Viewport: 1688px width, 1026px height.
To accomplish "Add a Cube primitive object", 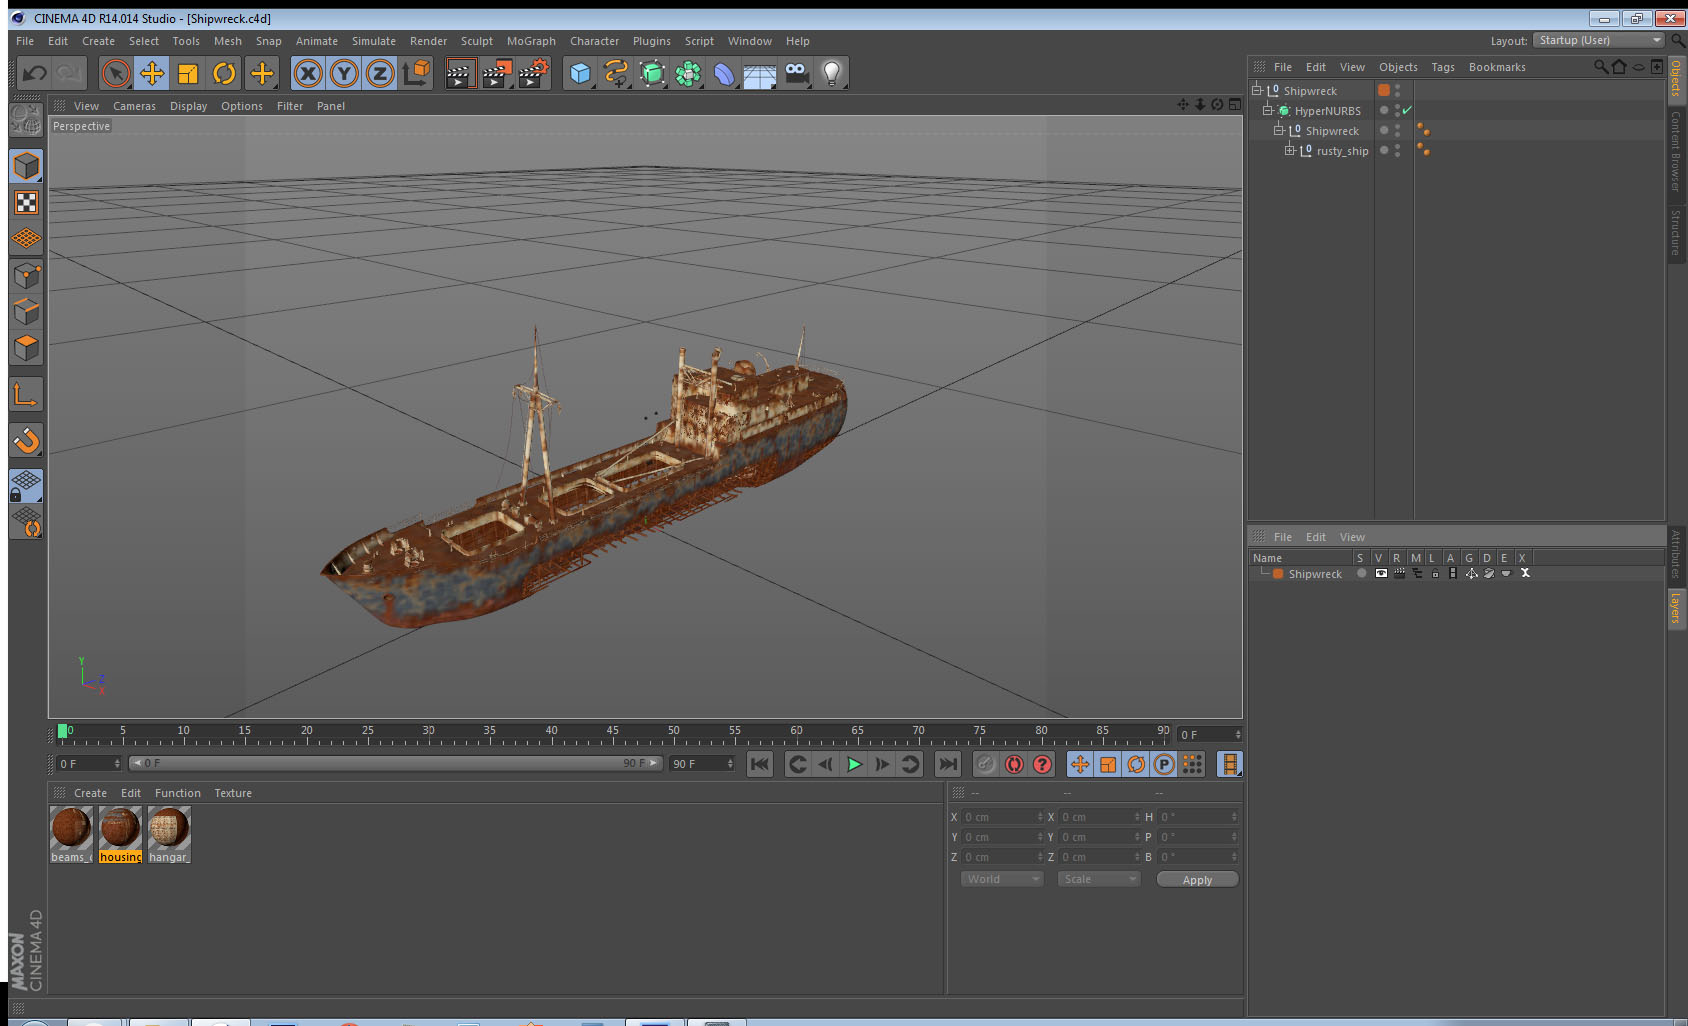I will click(580, 73).
